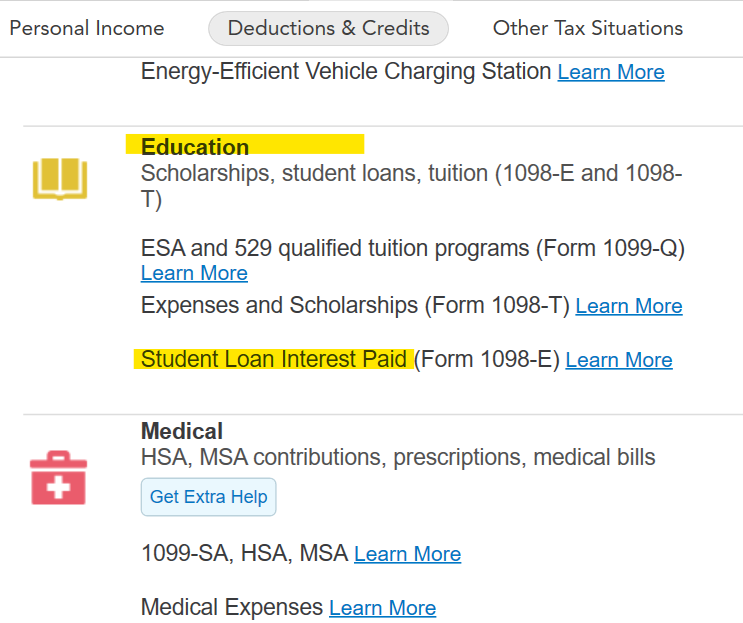Open Learn More for Vehicle Charging Station
Viewport: 743px width, 623px height.
(611, 72)
